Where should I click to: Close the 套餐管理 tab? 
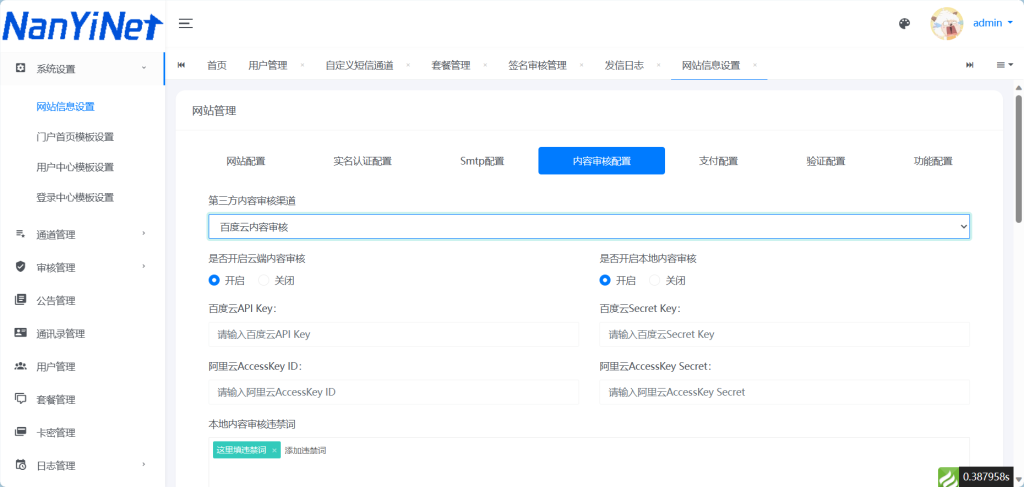485,65
